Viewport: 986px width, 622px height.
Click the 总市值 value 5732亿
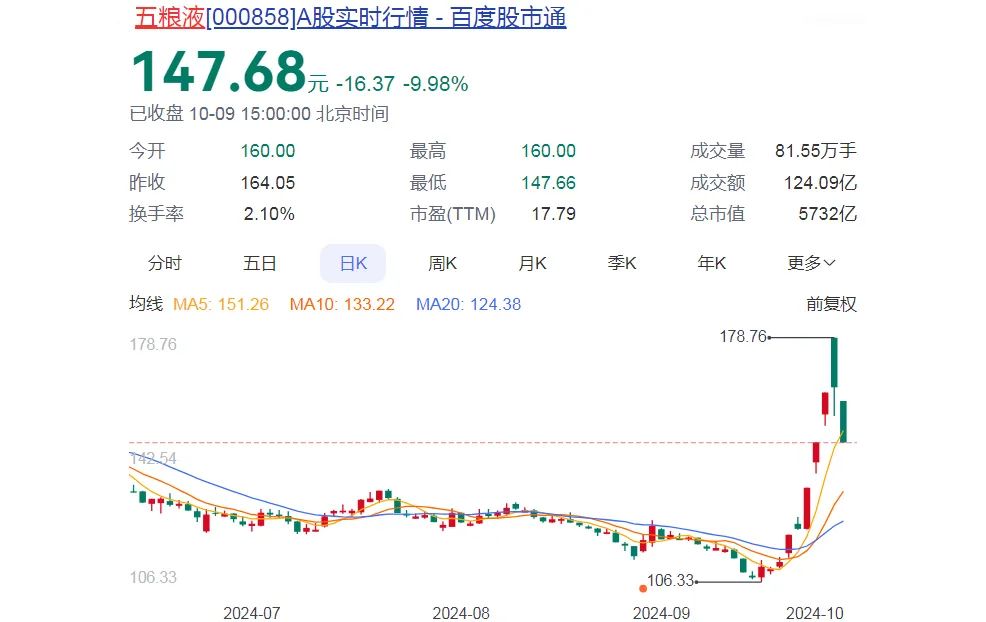click(x=828, y=214)
